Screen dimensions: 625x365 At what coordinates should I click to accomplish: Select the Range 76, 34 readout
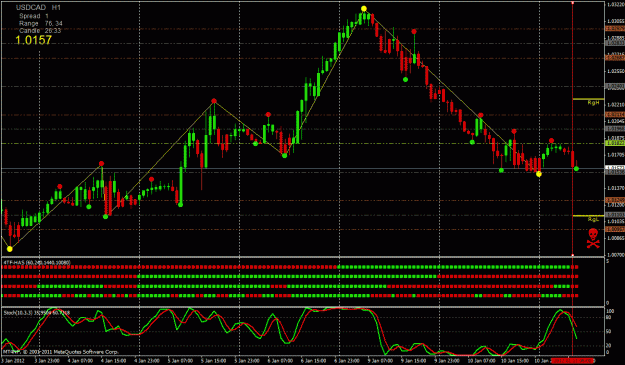point(41,24)
